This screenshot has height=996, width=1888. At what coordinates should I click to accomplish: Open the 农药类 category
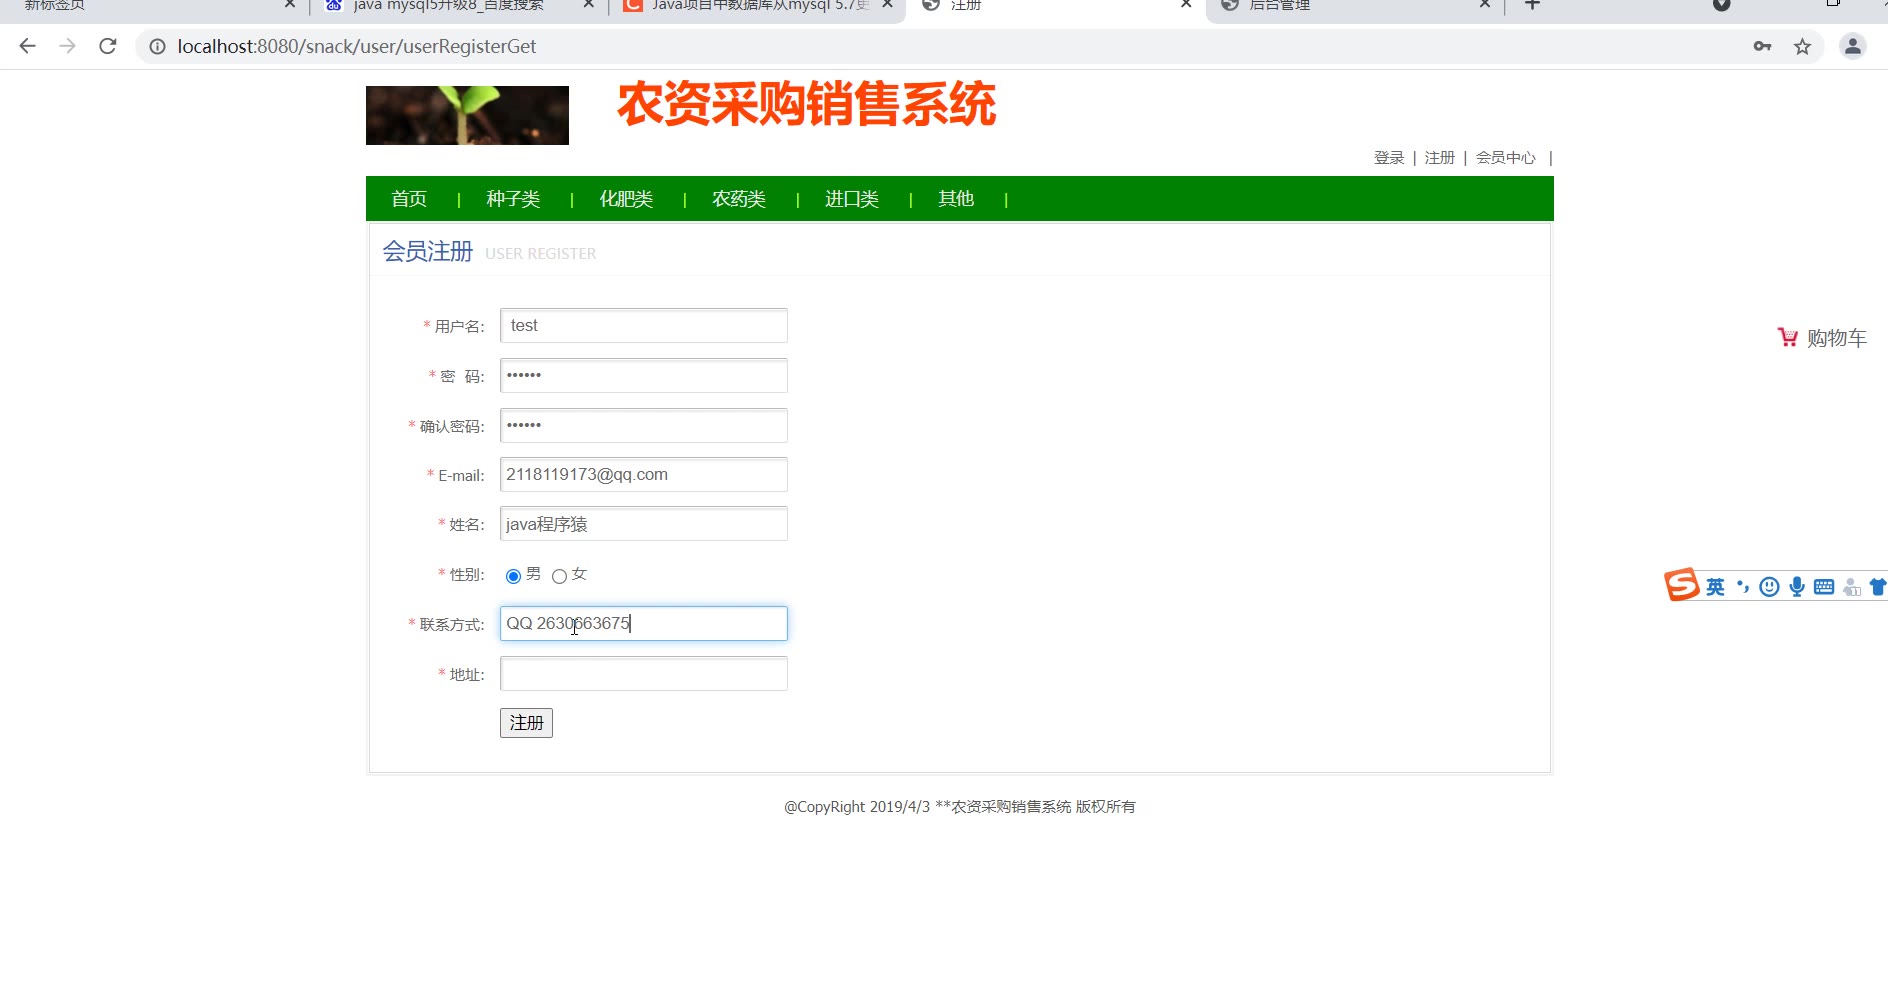pos(739,199)
